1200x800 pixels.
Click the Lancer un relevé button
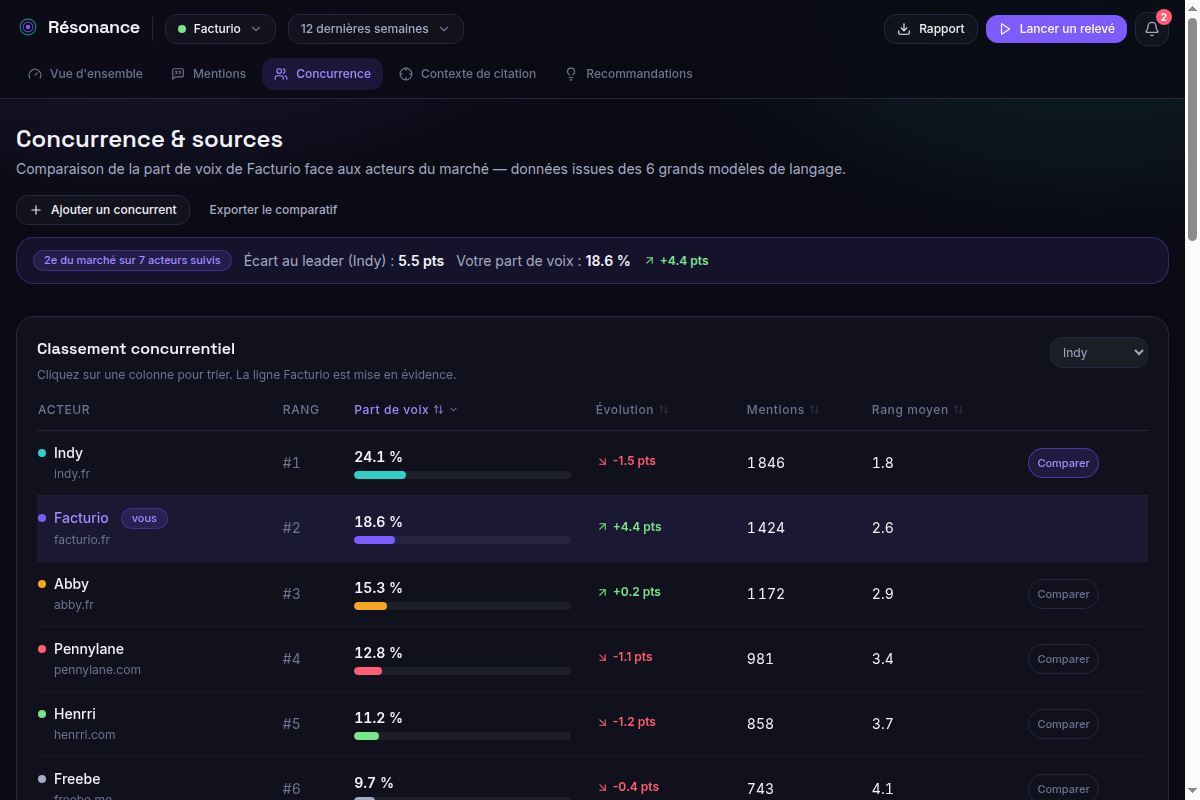point(1056,29)
